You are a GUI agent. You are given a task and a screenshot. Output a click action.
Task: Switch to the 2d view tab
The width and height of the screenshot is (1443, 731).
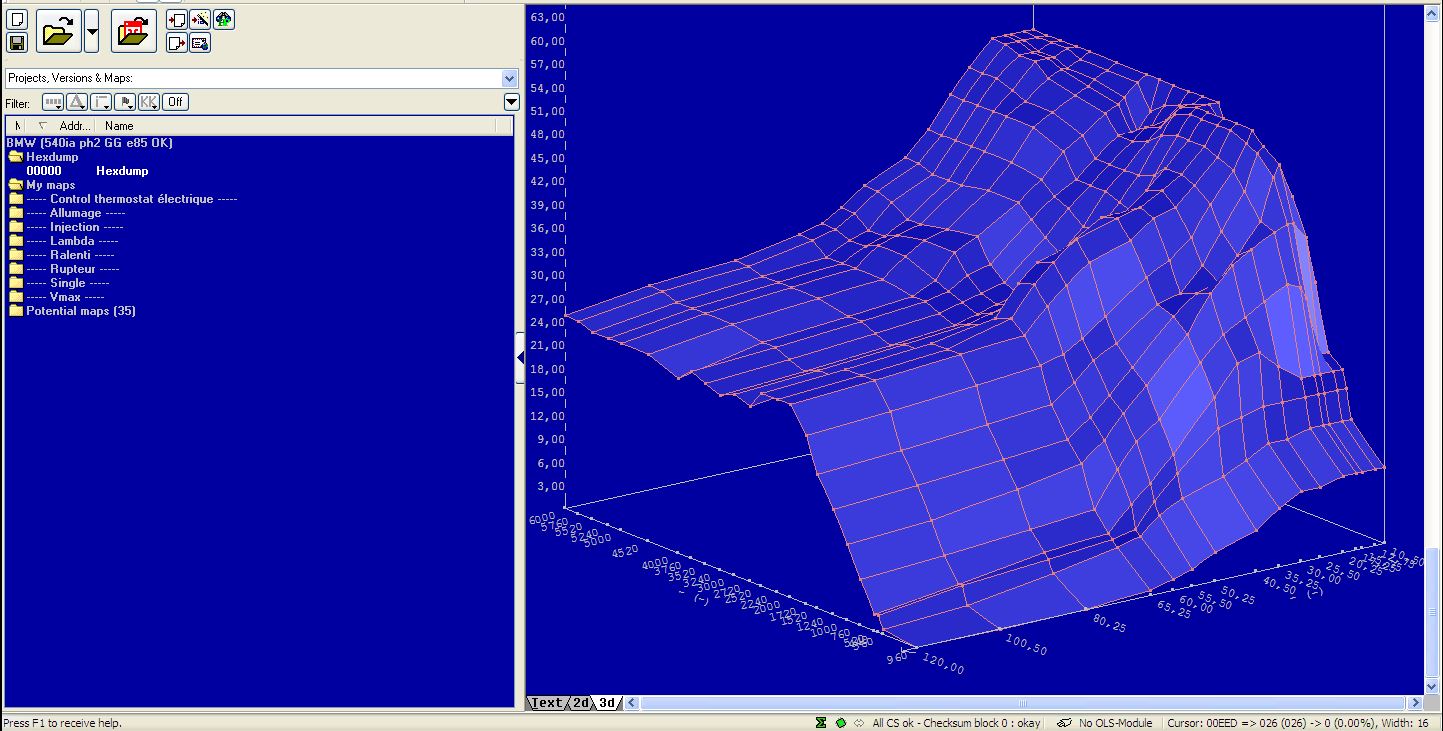click(581, 703)
